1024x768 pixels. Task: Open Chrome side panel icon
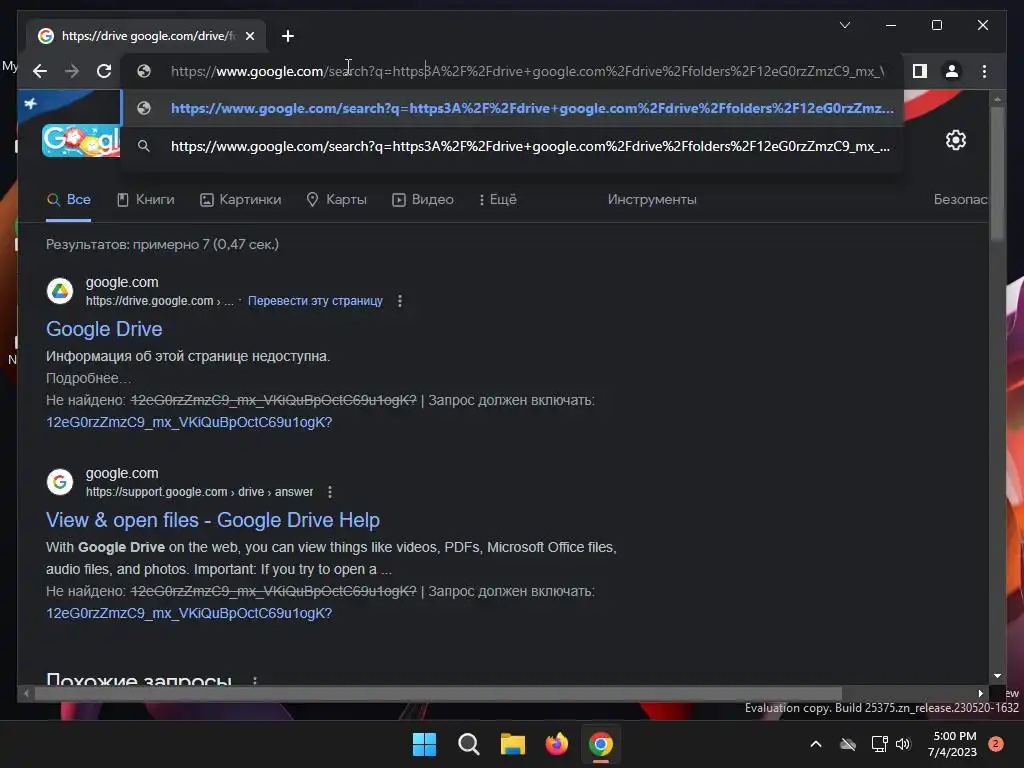click(920, 71)
